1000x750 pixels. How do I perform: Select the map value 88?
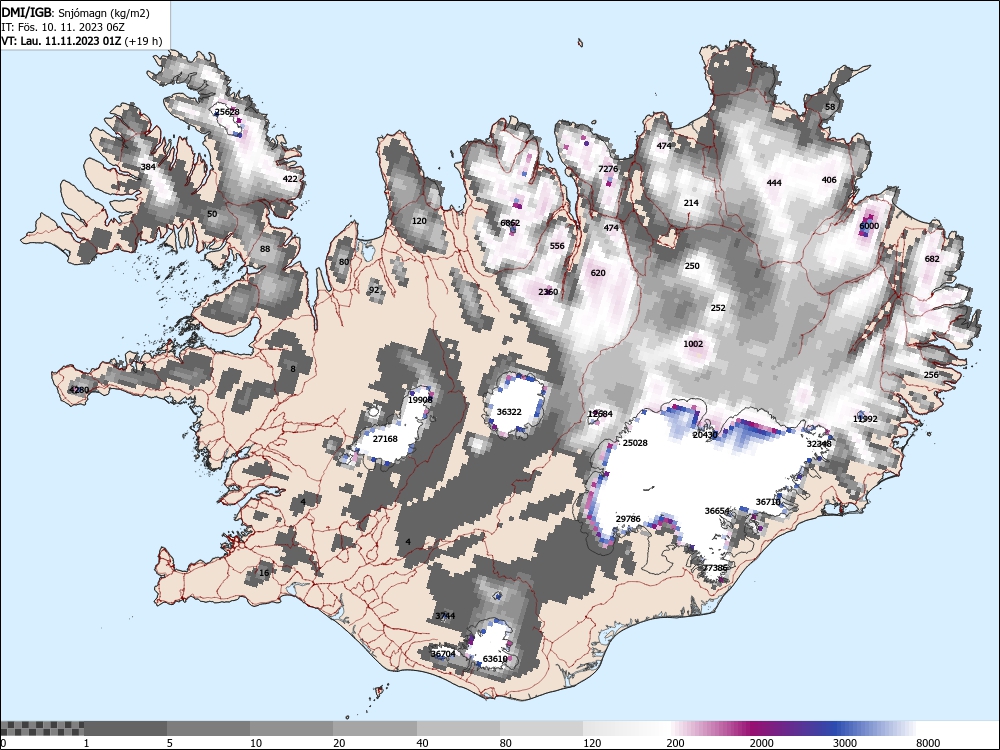coord(265,249)
